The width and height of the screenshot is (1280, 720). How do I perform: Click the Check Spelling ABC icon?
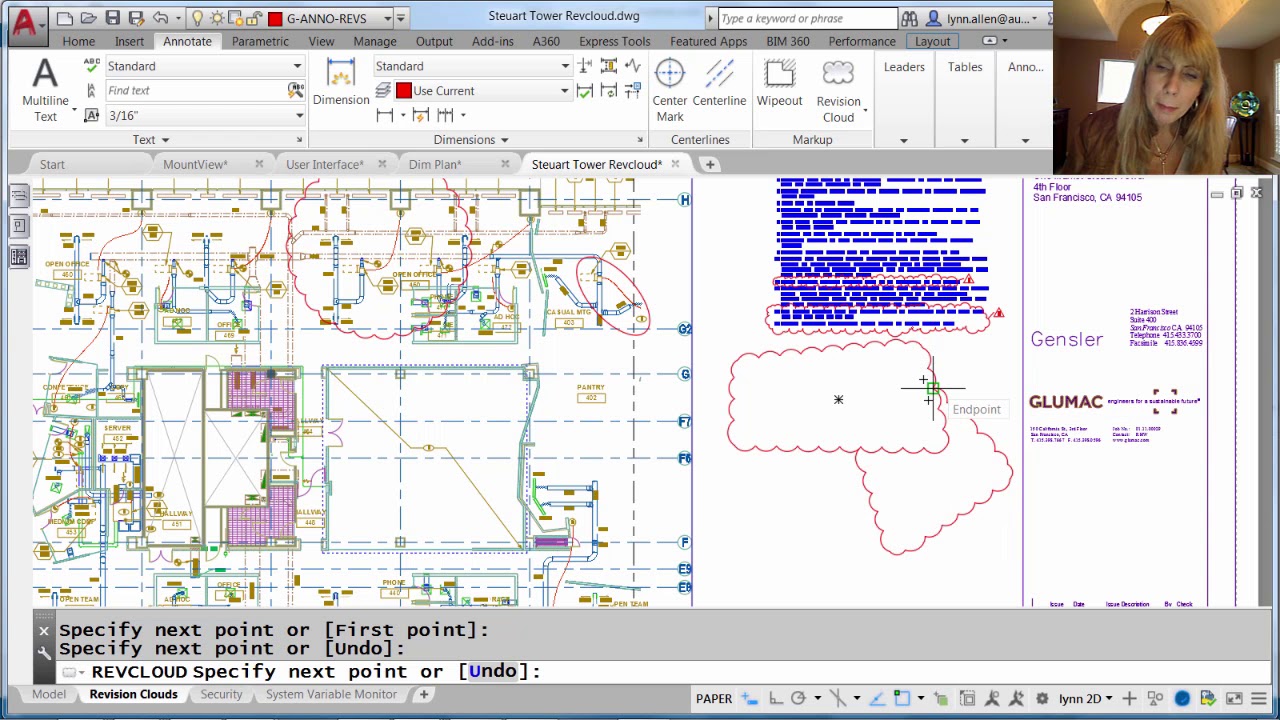coord(91,66)
